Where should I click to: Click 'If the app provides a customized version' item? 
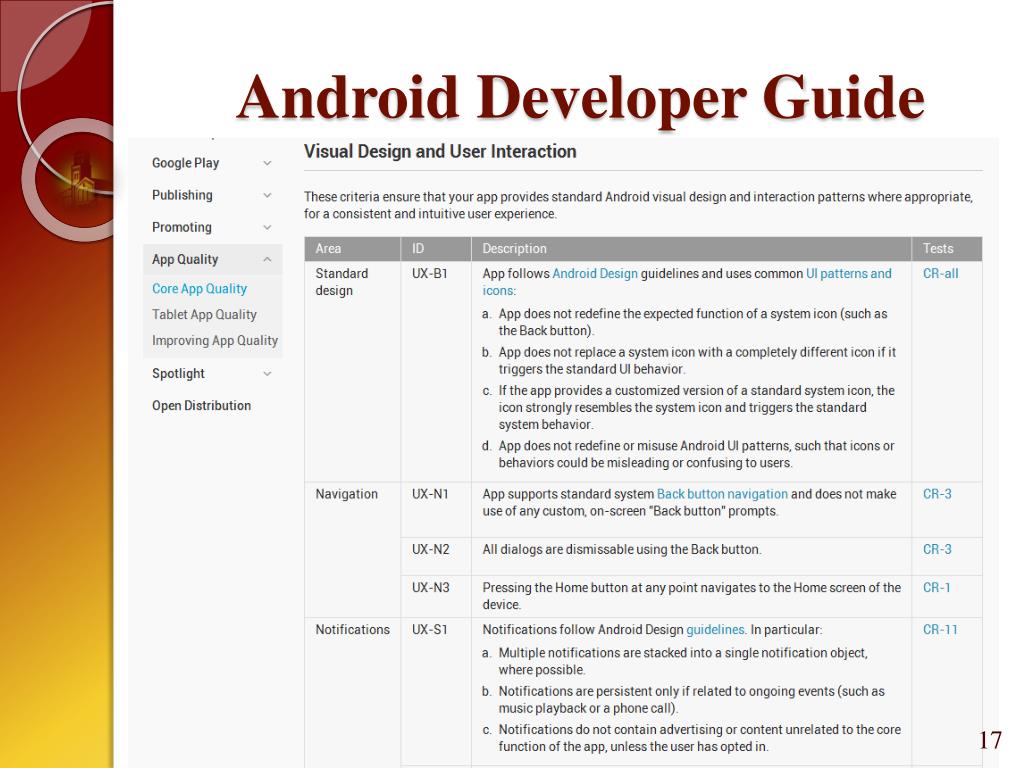click(x=696, y=408)
